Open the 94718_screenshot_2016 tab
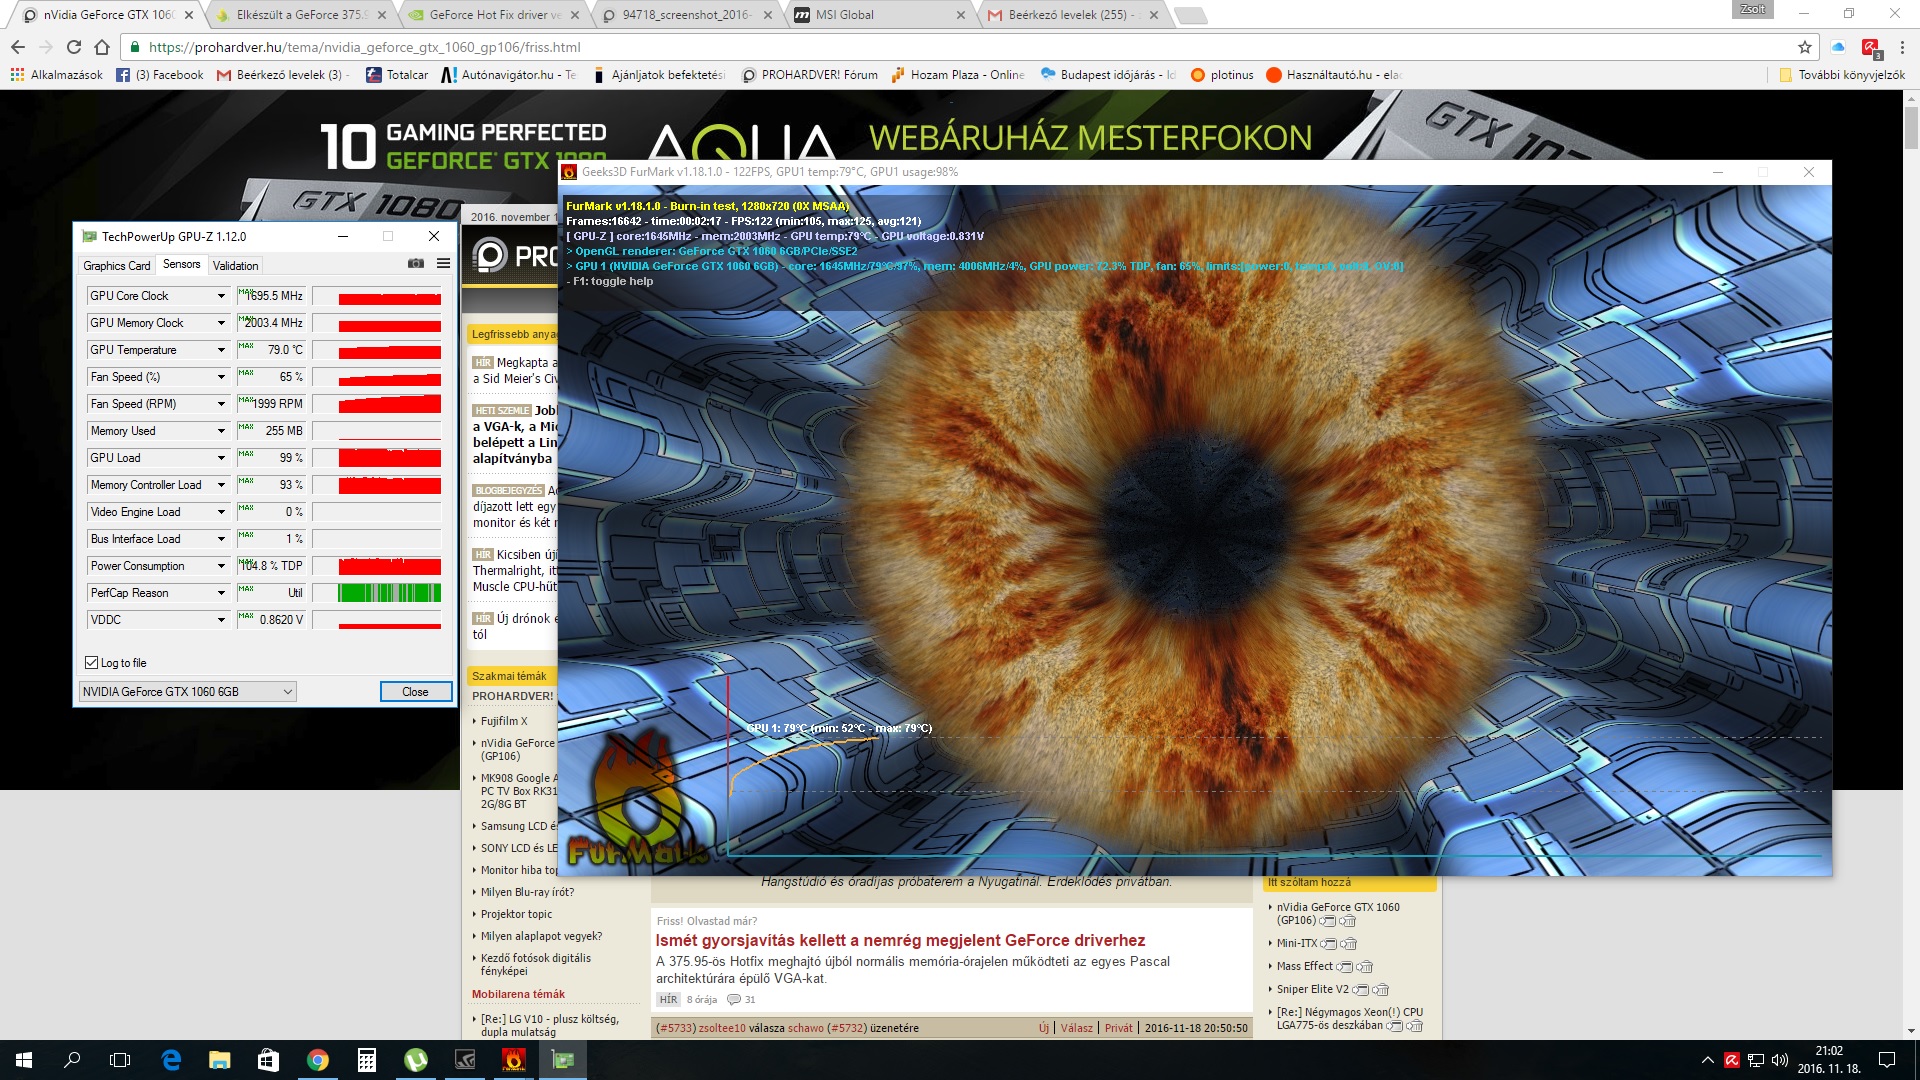Screen dimensions: 1920x1080 [x=686, y=15]
